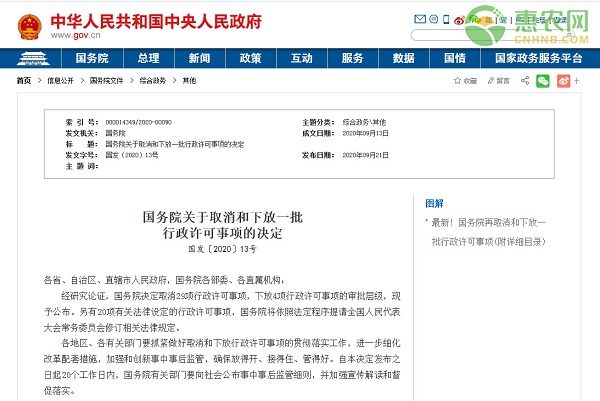The image size is (600, 401).
Task: Click the document title 国务院关于取消和下放一批
Action: pos(223,217)
